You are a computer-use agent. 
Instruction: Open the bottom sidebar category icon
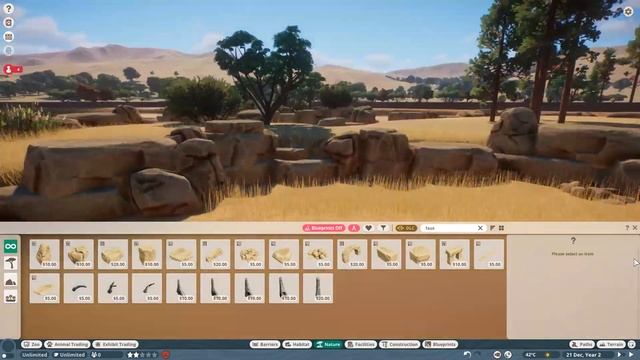pyautogui.click(x=11, y=298)
